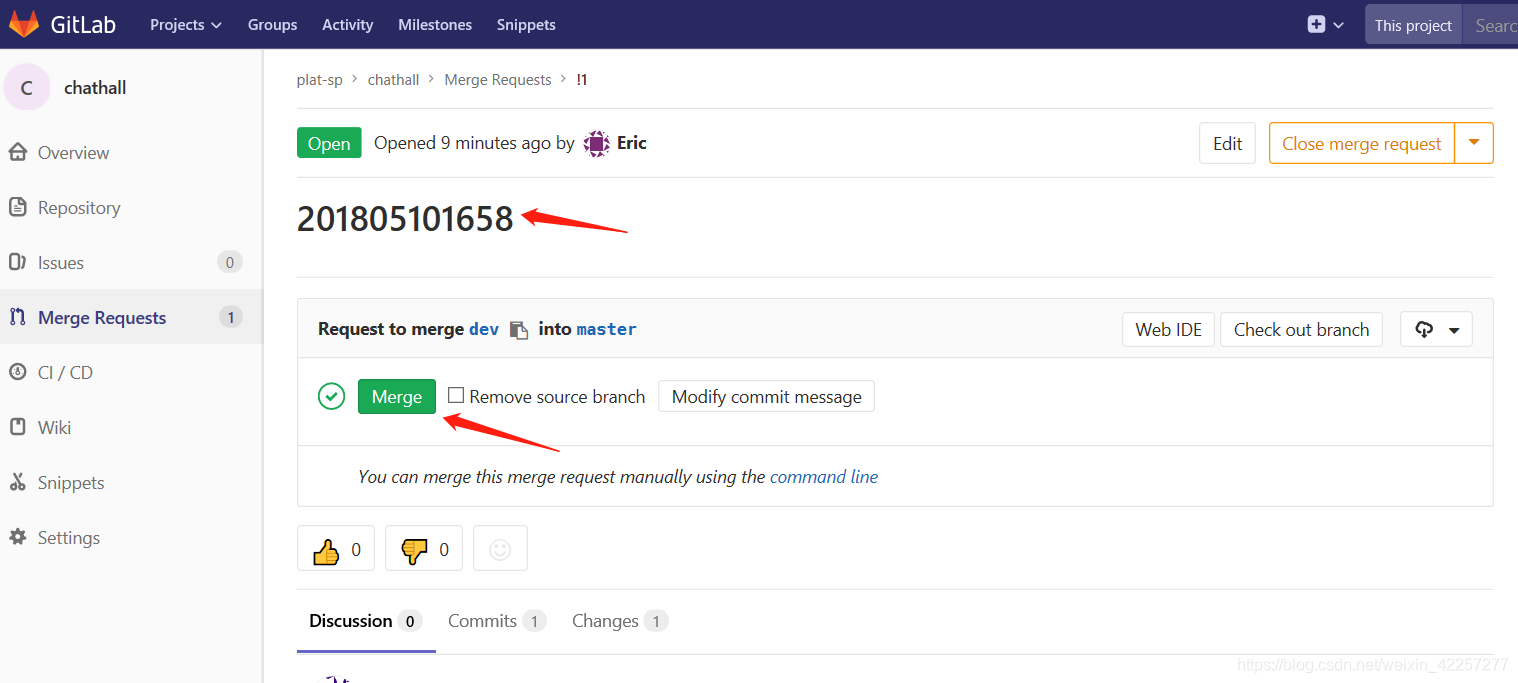This screenshot has height=683, width=1518.
Task: Click Check out branch button
Action: tap(1301, 329)
